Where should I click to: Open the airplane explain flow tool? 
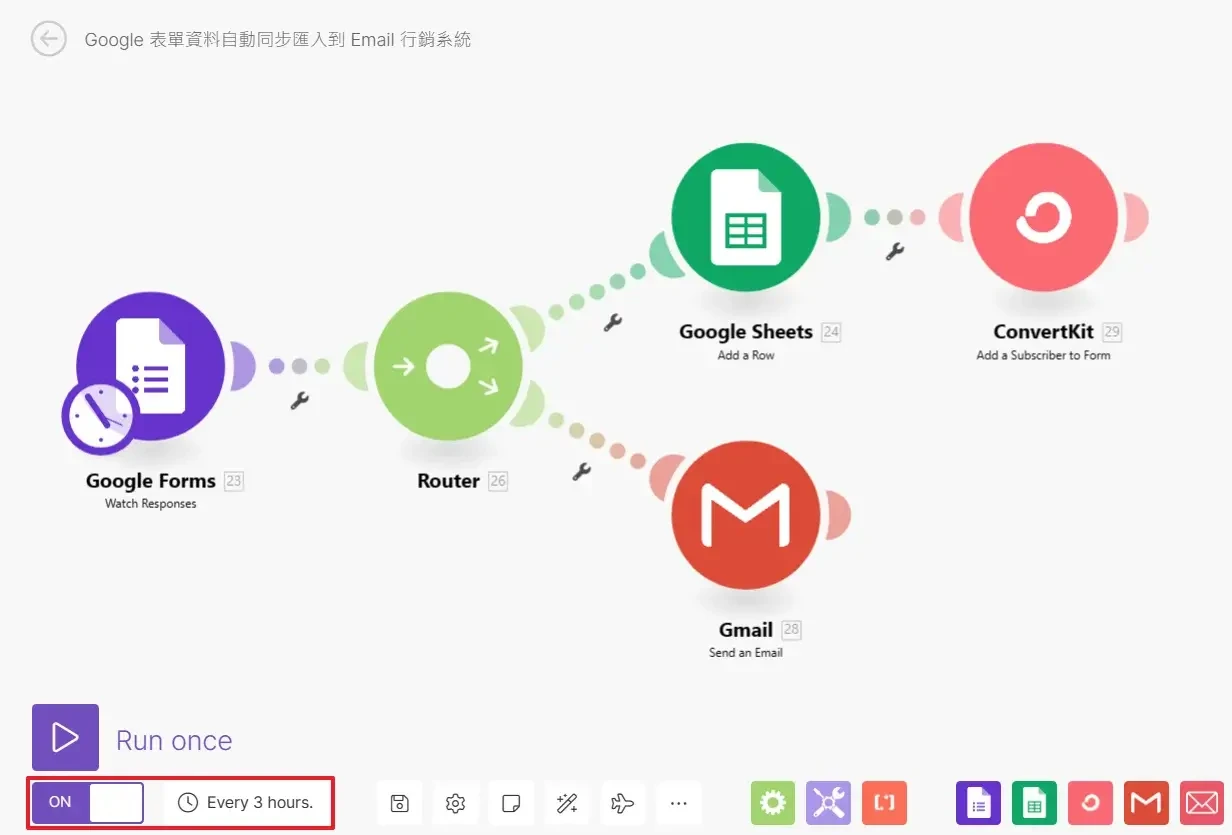623,803
